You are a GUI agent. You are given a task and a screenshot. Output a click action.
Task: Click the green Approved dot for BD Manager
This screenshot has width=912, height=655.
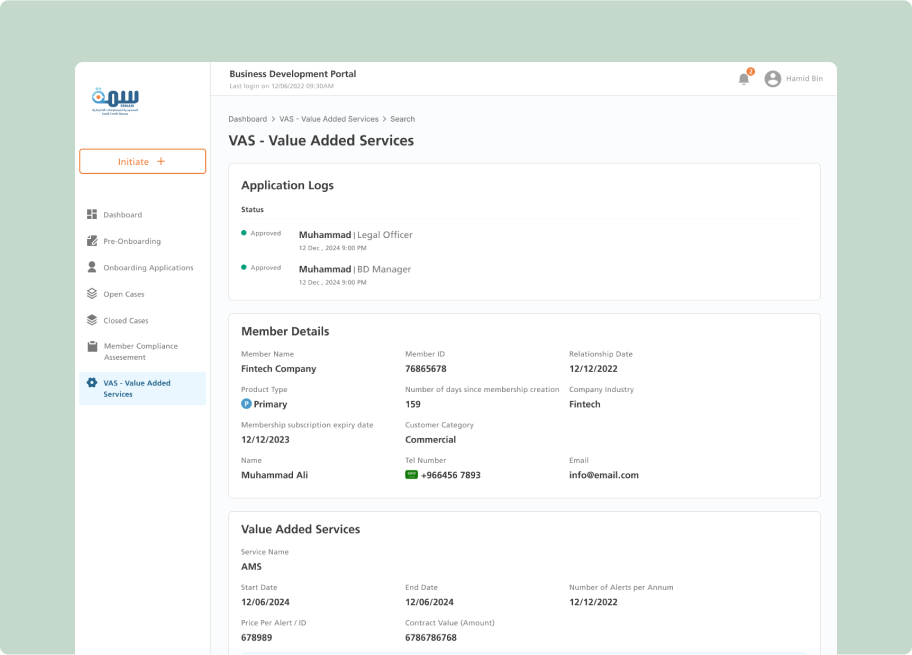pyautogui.click(x=244, y=267)
